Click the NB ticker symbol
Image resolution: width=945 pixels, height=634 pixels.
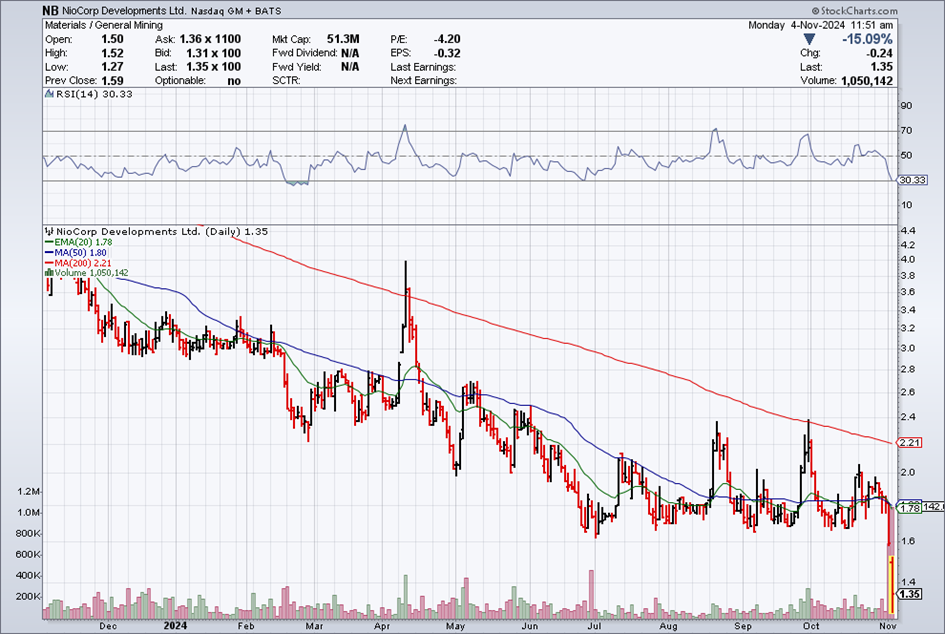pos(51,10)
